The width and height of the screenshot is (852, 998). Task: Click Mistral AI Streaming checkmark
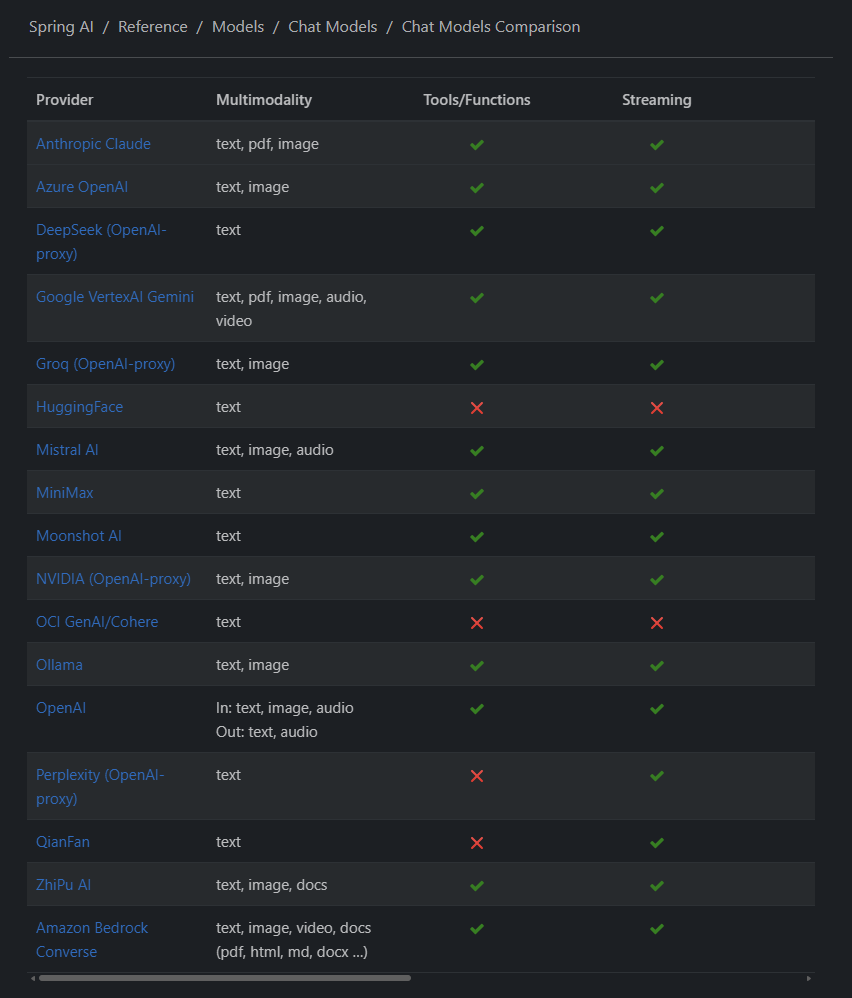click(x=657, y=451)
